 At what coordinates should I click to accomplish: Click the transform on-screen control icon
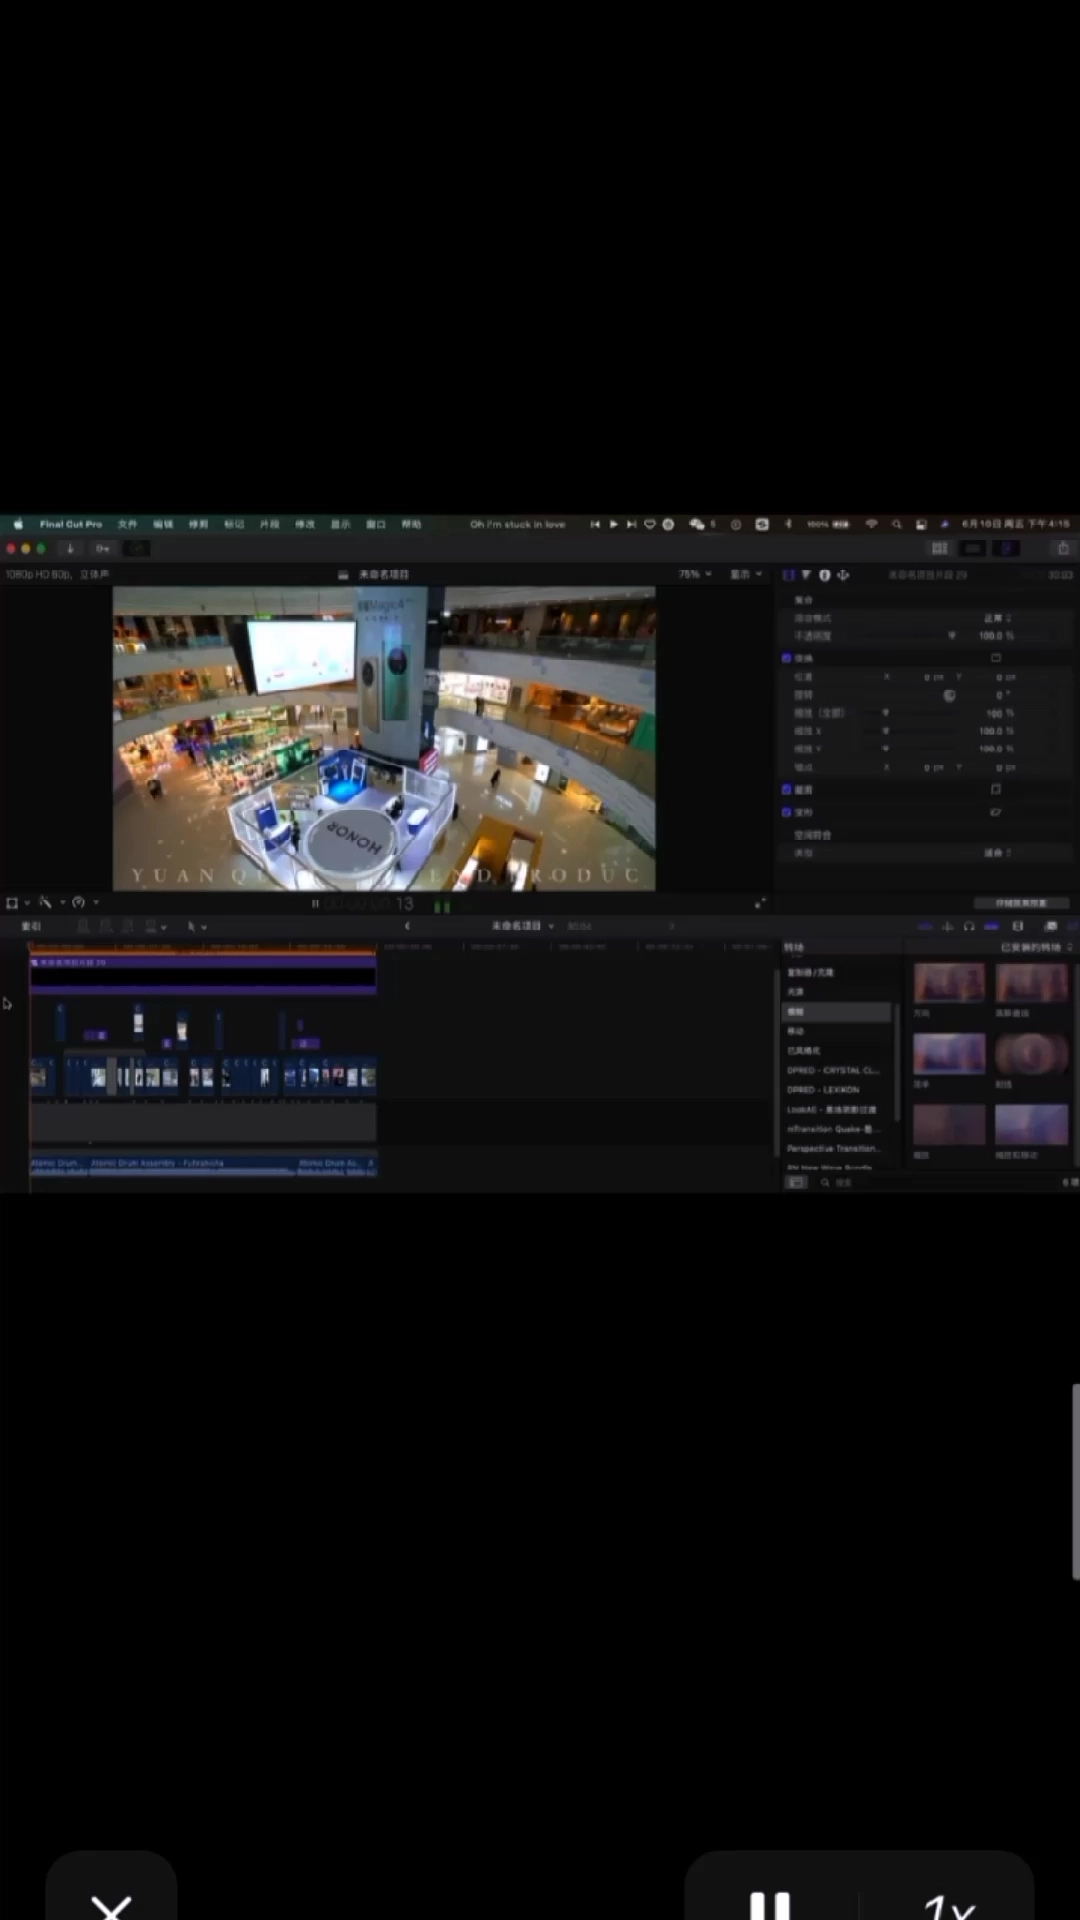pyautogui.click(x=996, y=658)
